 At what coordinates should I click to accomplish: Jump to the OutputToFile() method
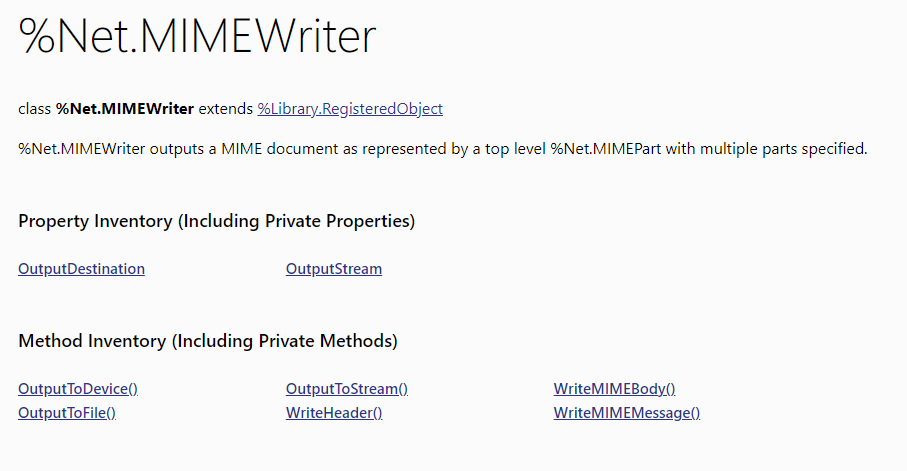point(67,413)
